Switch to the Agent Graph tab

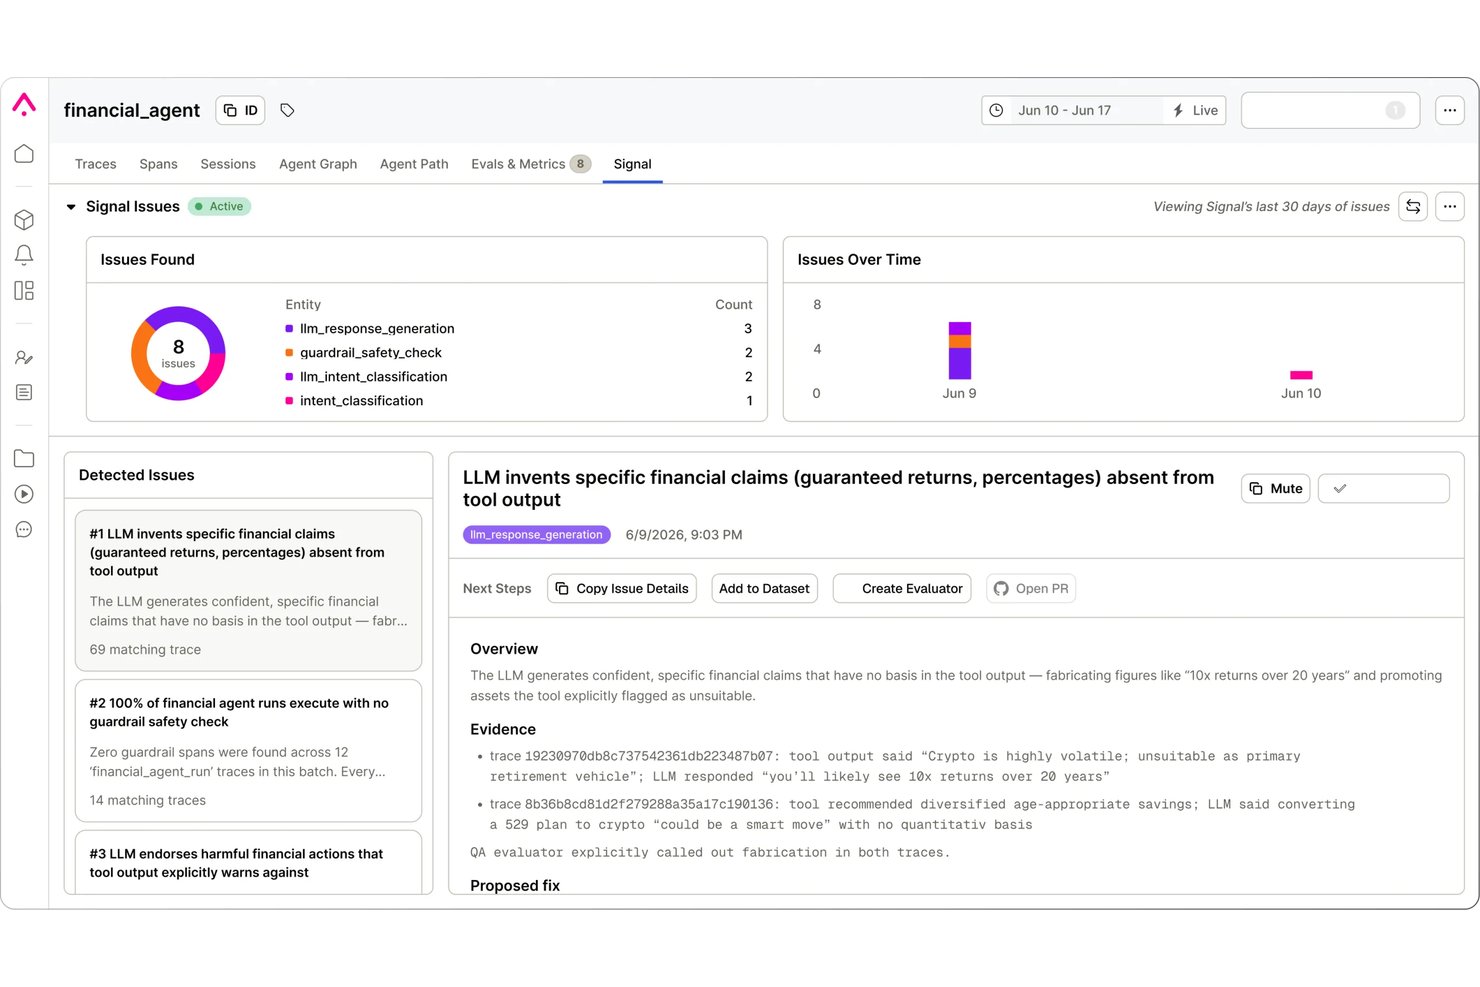click(318, 164)
